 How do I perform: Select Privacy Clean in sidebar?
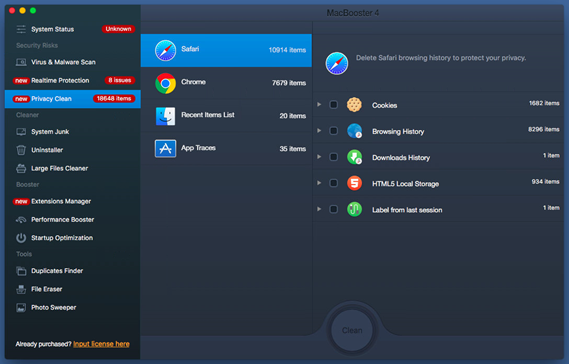coord(73,99)
